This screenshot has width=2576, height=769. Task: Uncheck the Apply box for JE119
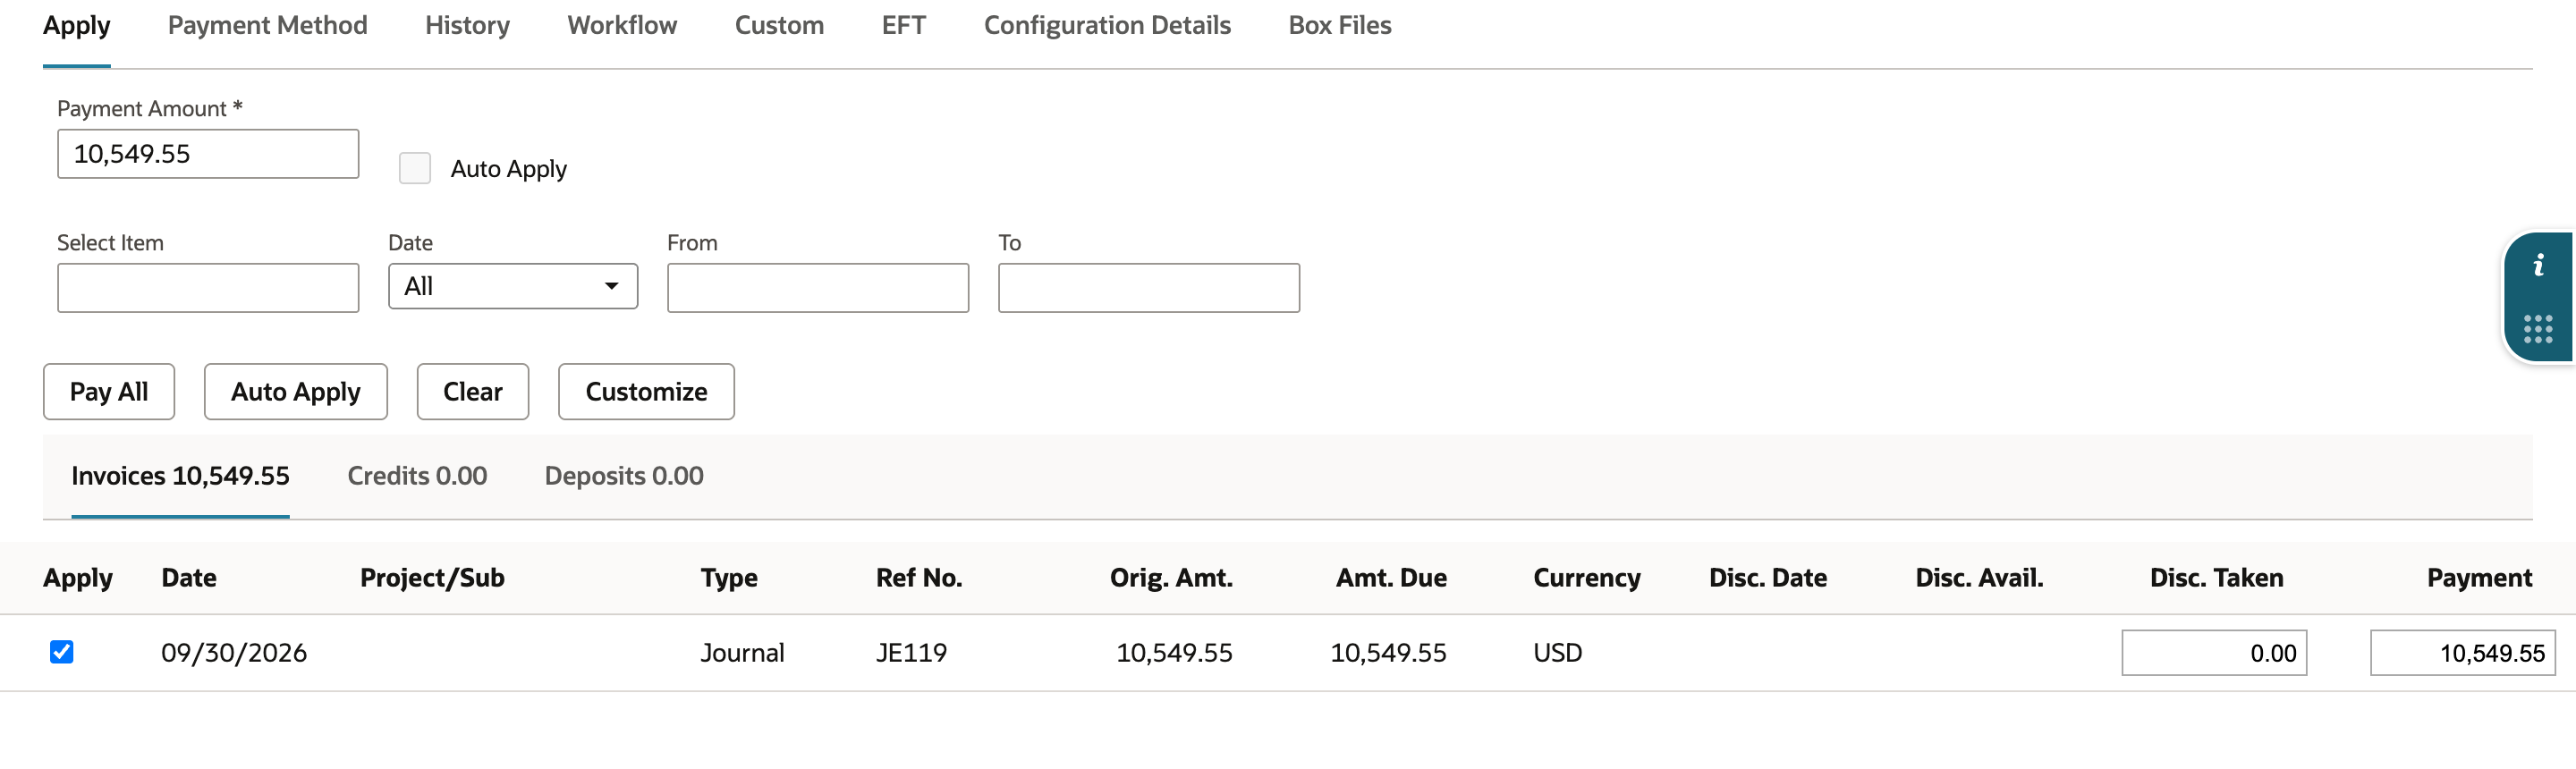[x=62, y=652]
